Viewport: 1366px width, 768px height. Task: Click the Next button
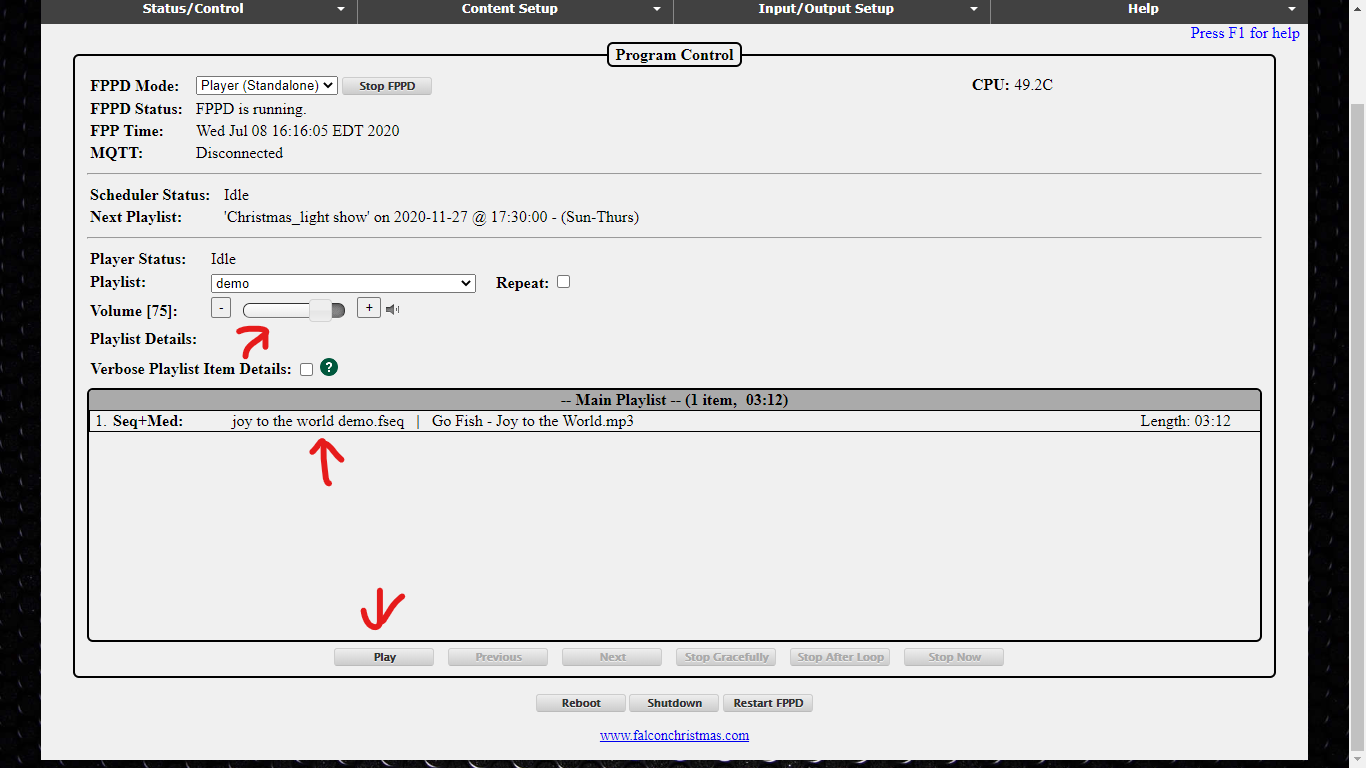612,657
